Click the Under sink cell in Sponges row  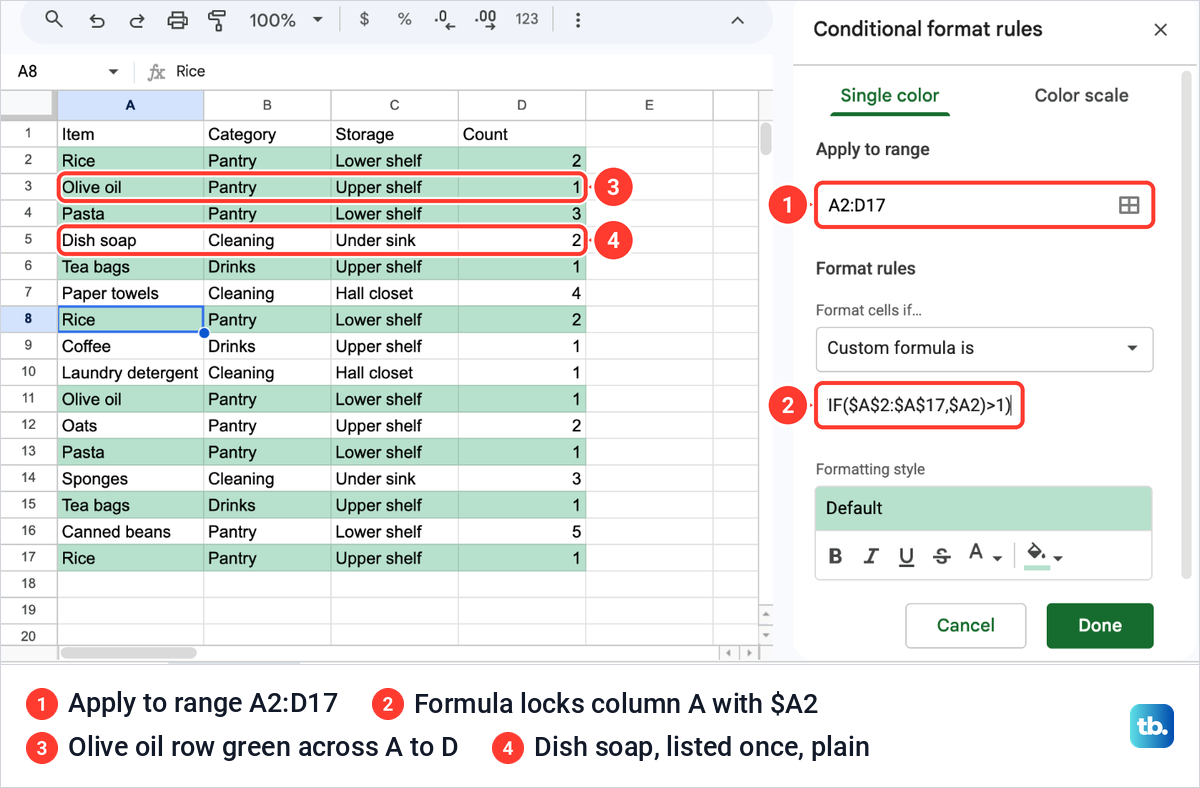(x=394, y=479)
